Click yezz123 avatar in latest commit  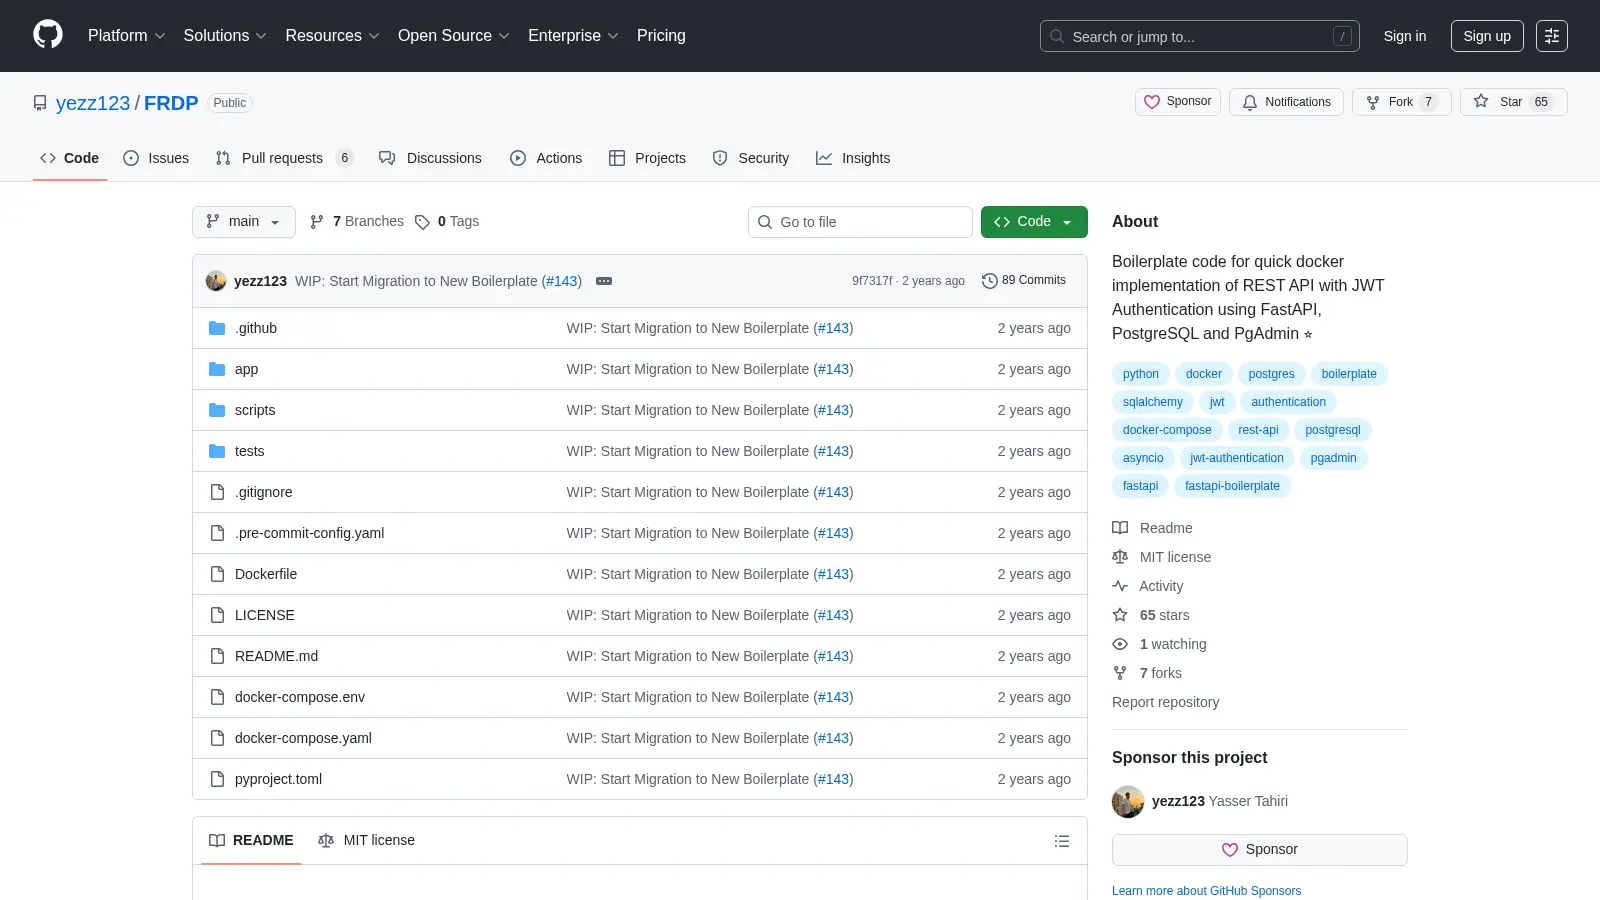(x=216, y=281)
